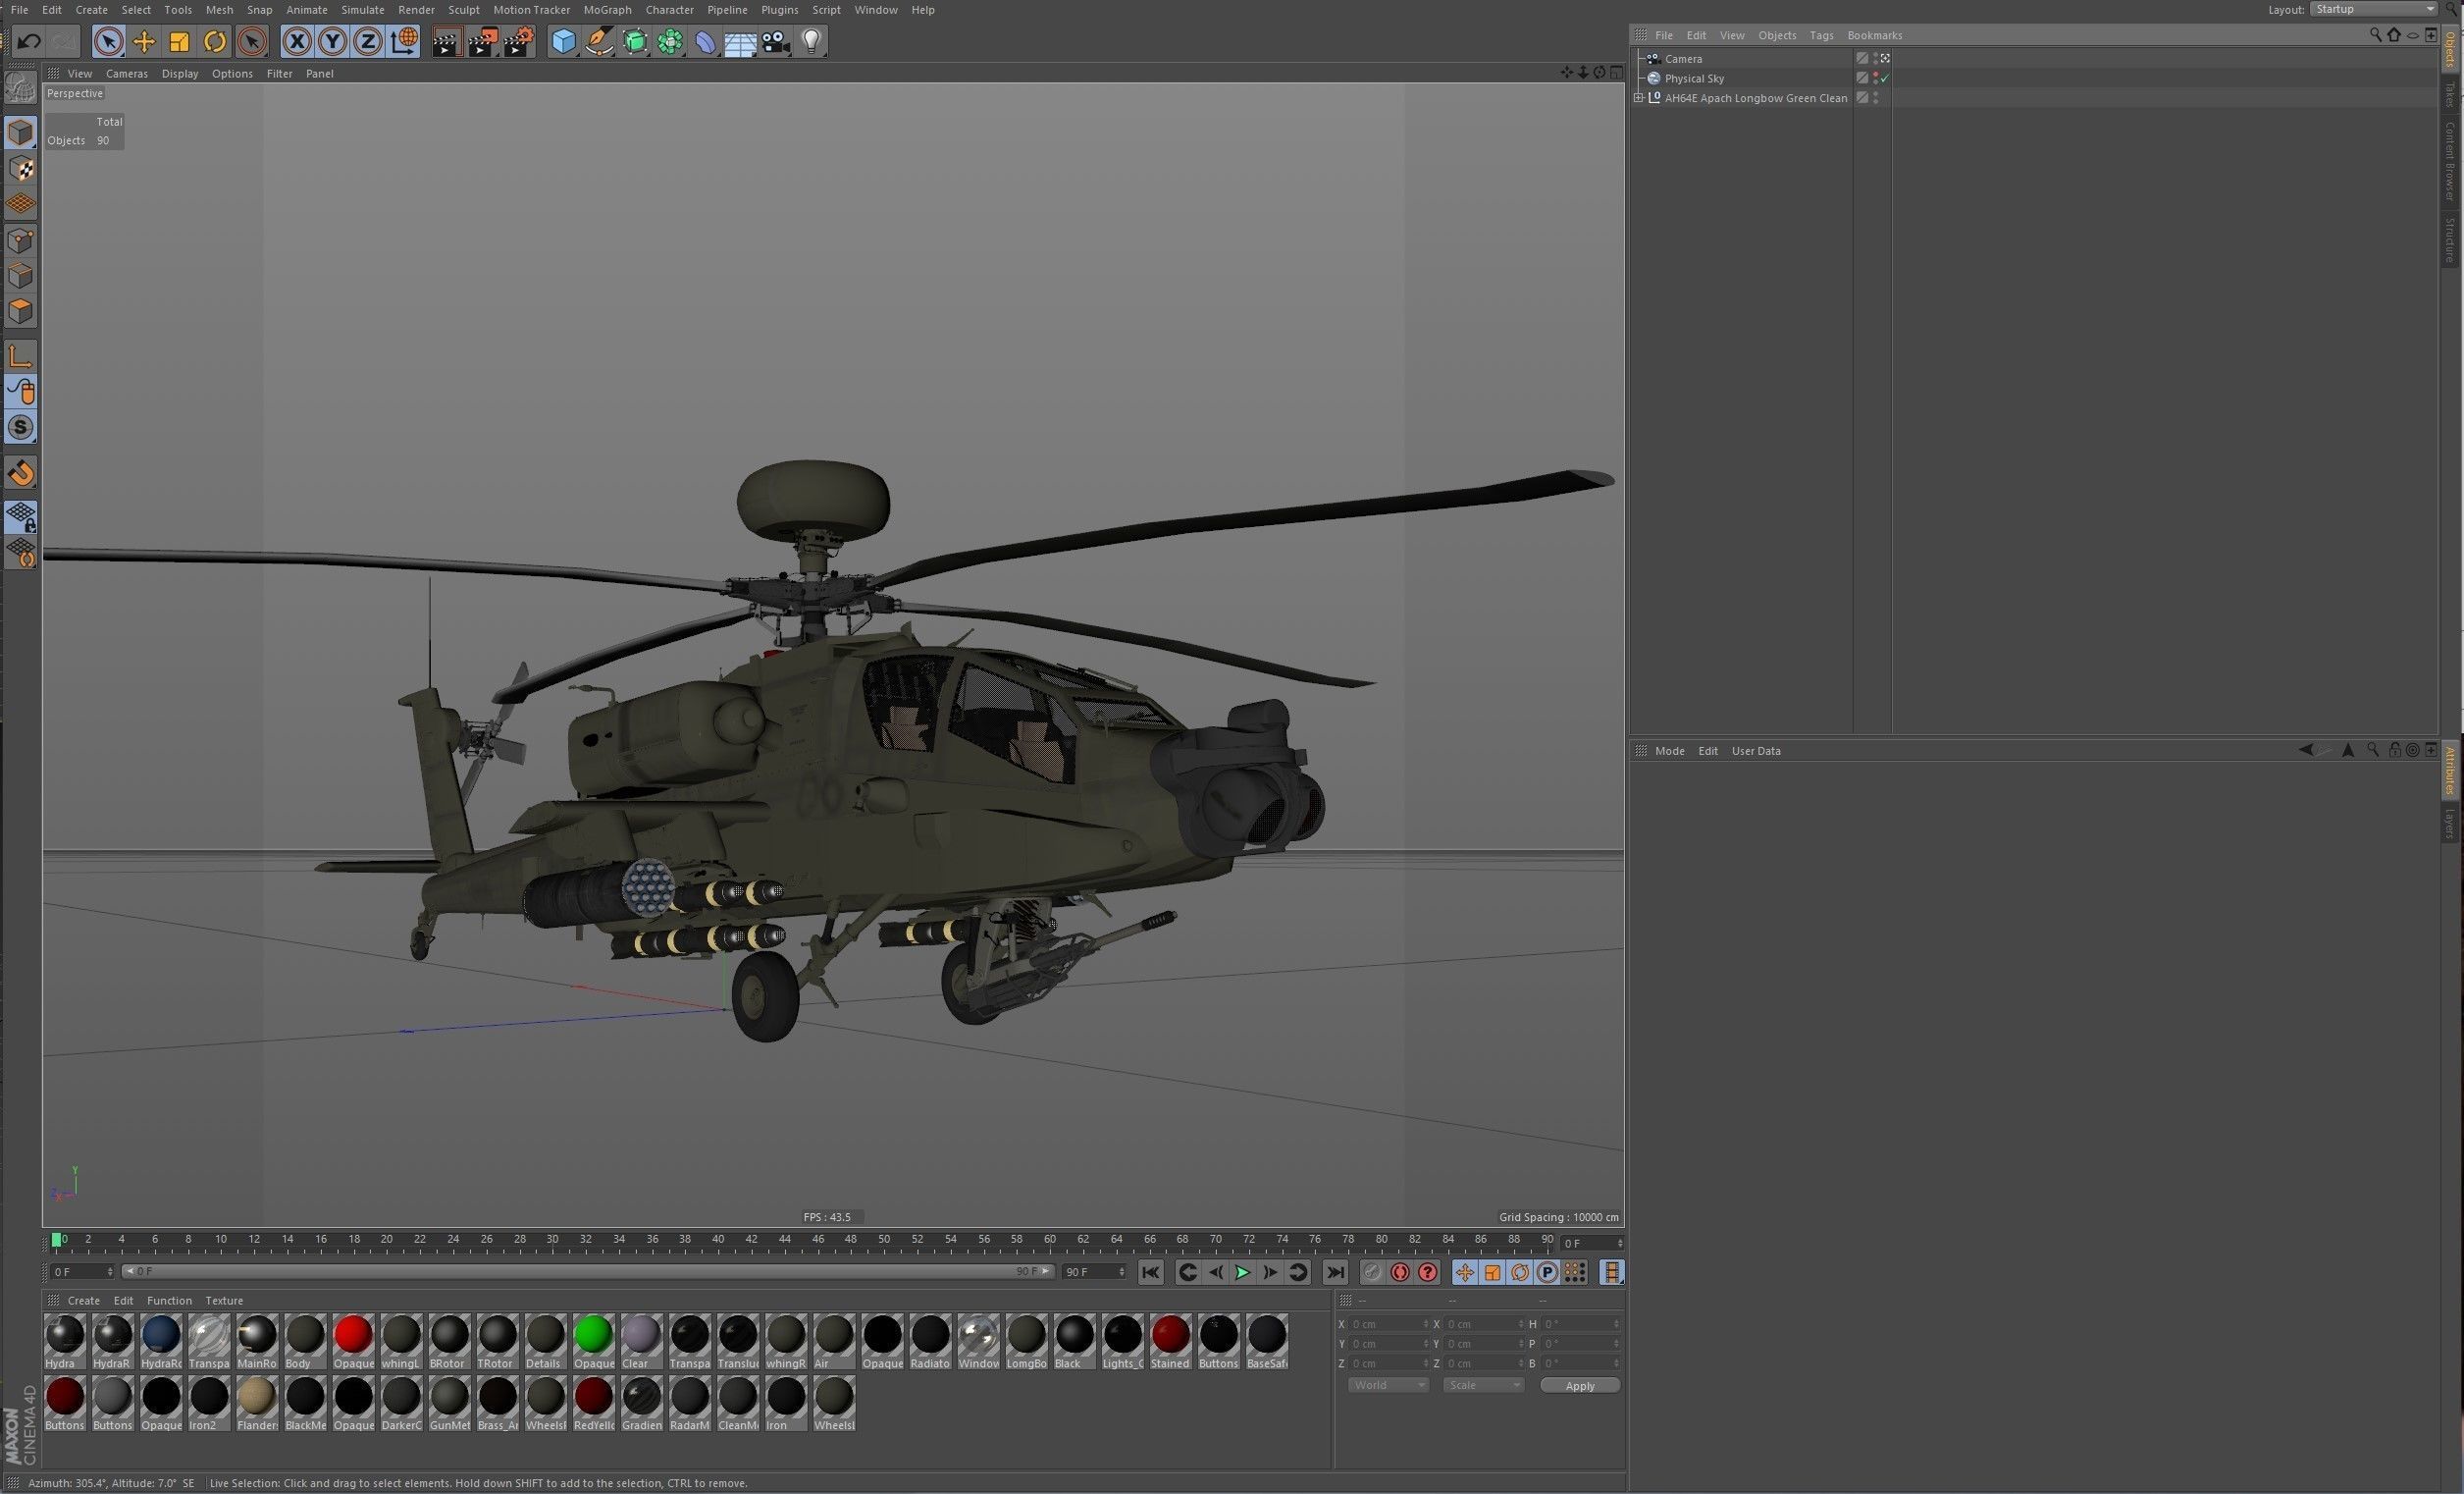2464x1494 pixels.
Task: Select the red Opaque material swatch
Action: [x=353, y=1335]
